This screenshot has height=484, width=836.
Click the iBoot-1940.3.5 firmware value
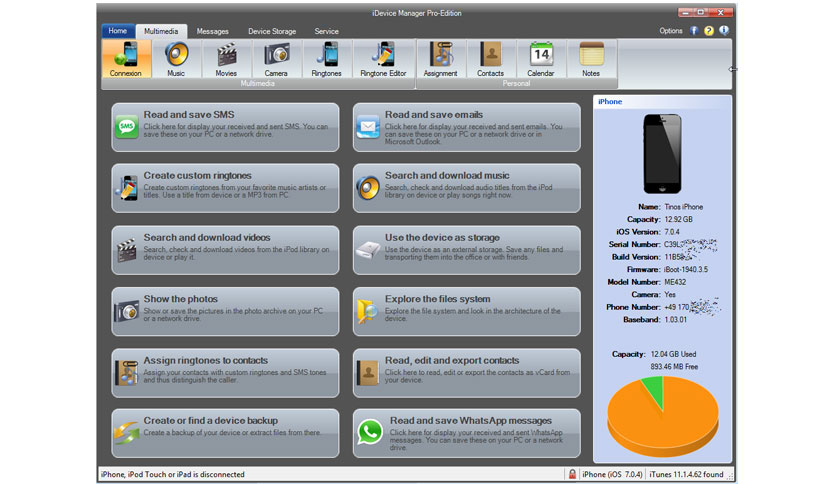(686, 270)
